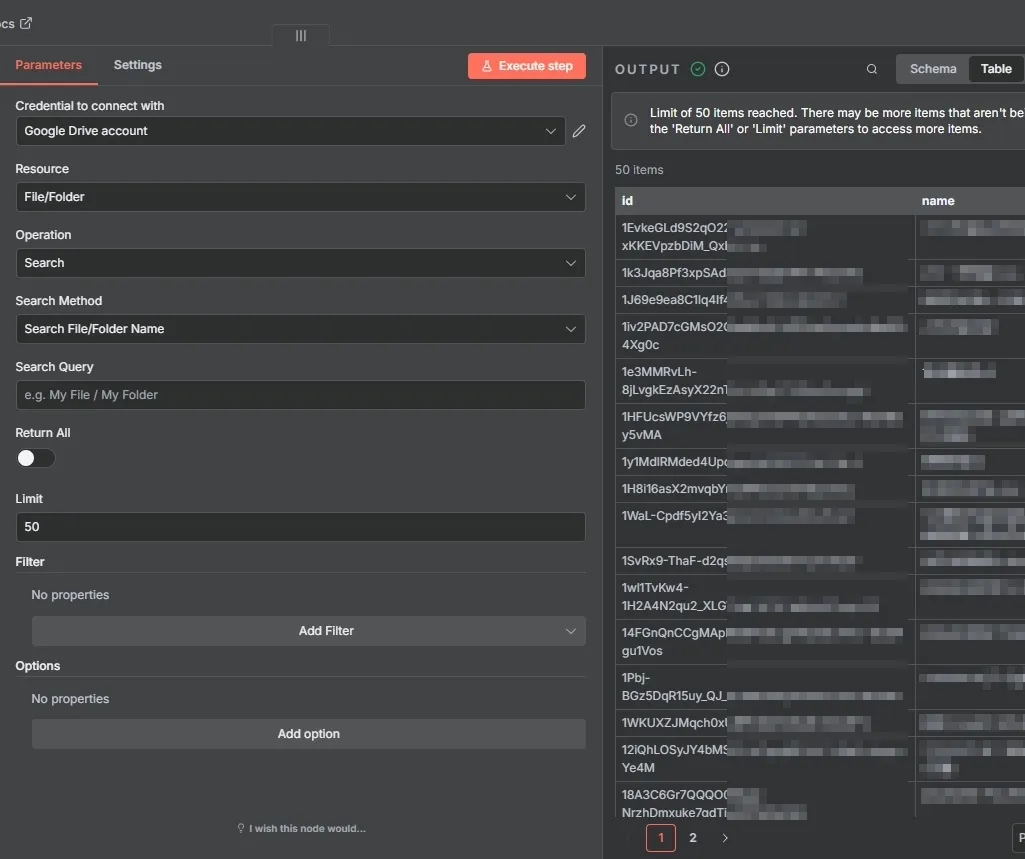The image size is (1025, 859).
Task: Select the id cell starting 14FGnQnCCgMAp
Action: tap(765, 642)
